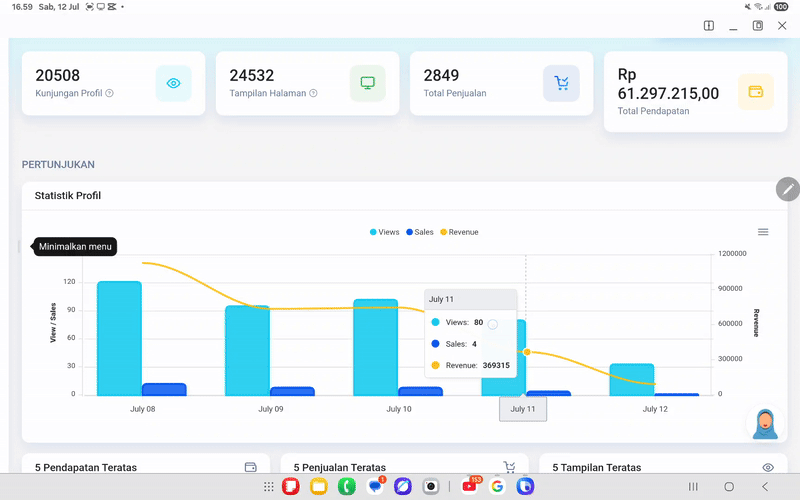The width and height of the screenshot is (800, 500).
Task: Click the Revenue line point at July 11
Action: point(527,352)
